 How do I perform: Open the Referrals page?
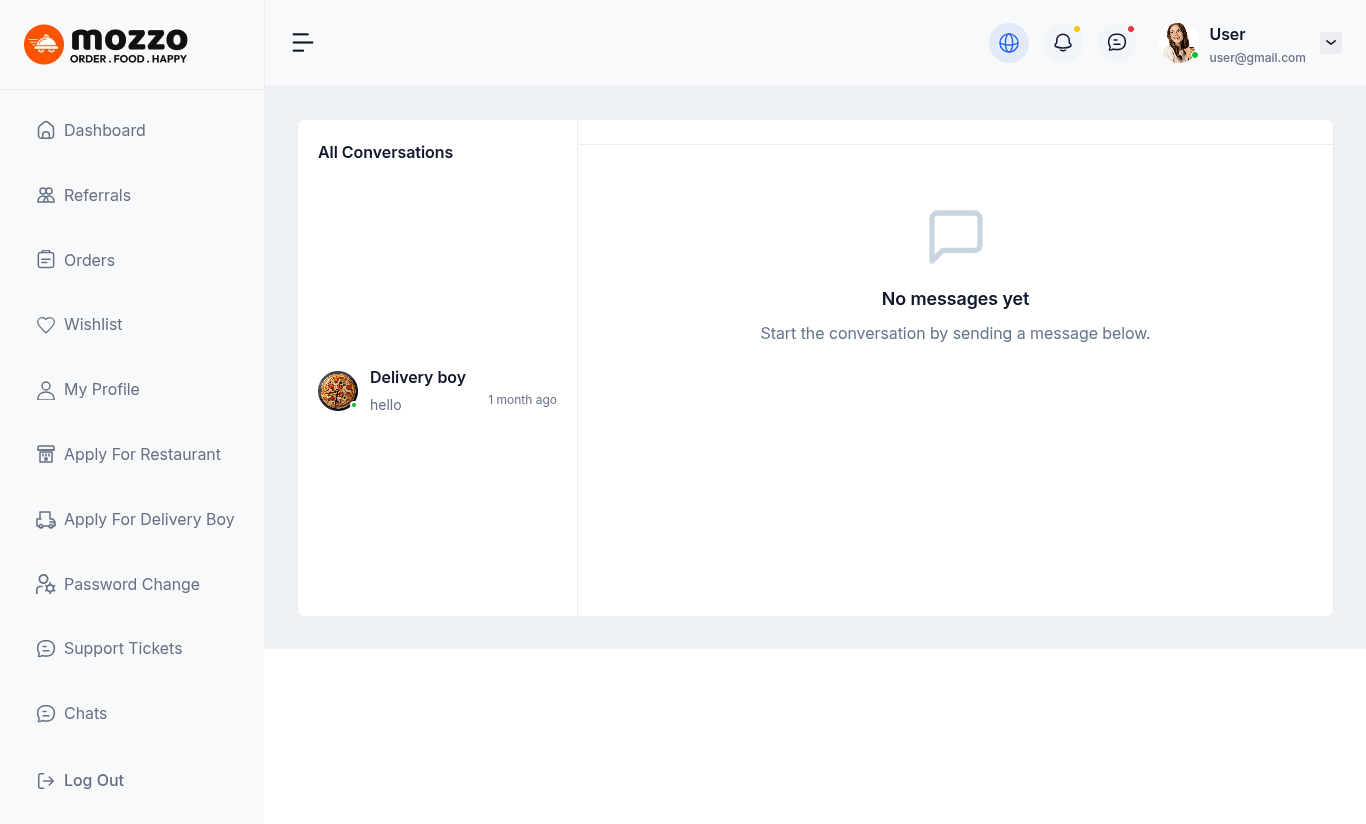coord(97,195)
